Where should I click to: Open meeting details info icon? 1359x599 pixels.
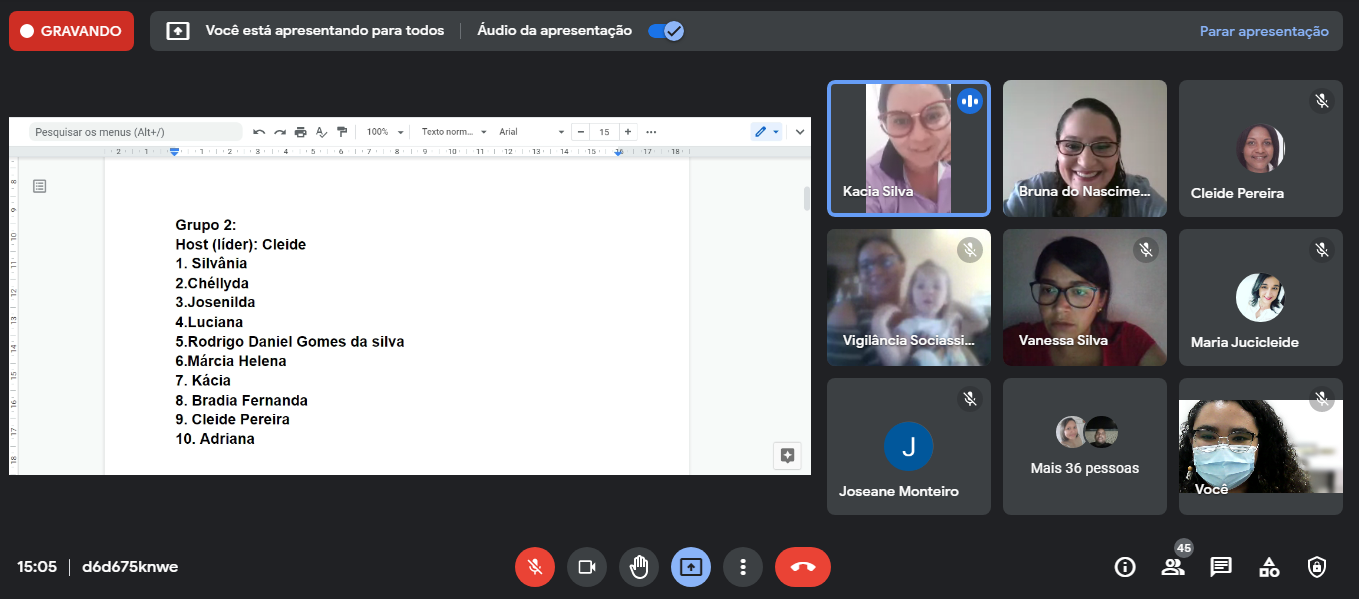1125,567
